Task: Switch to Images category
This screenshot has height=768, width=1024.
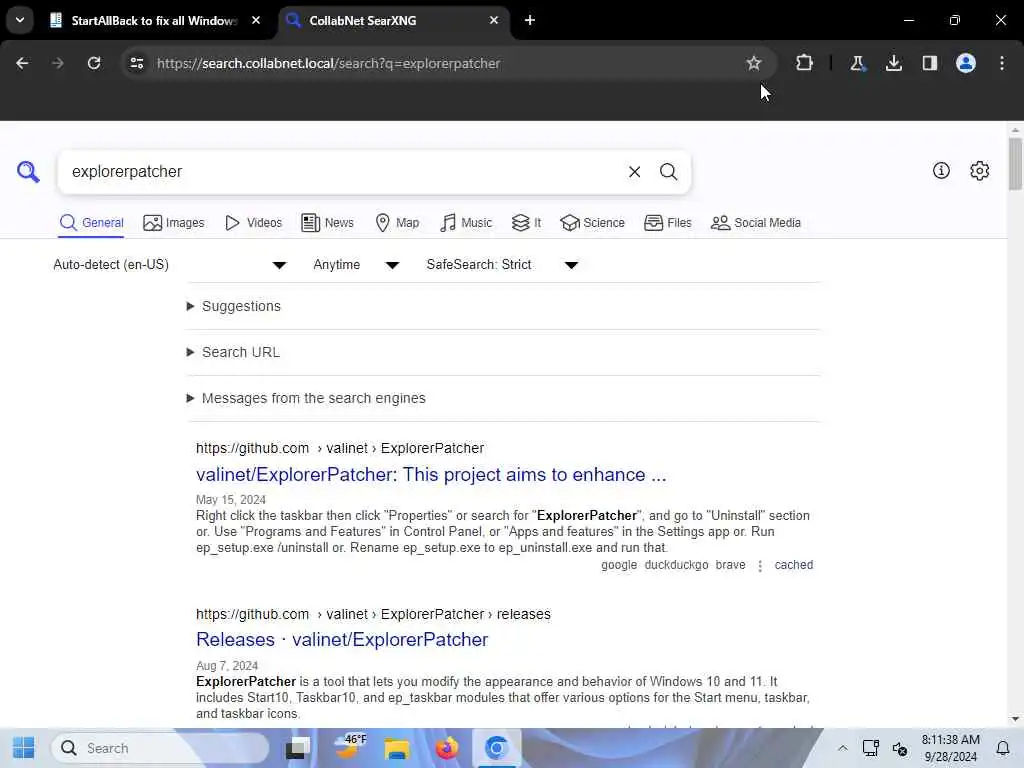Action: point(174,223)
